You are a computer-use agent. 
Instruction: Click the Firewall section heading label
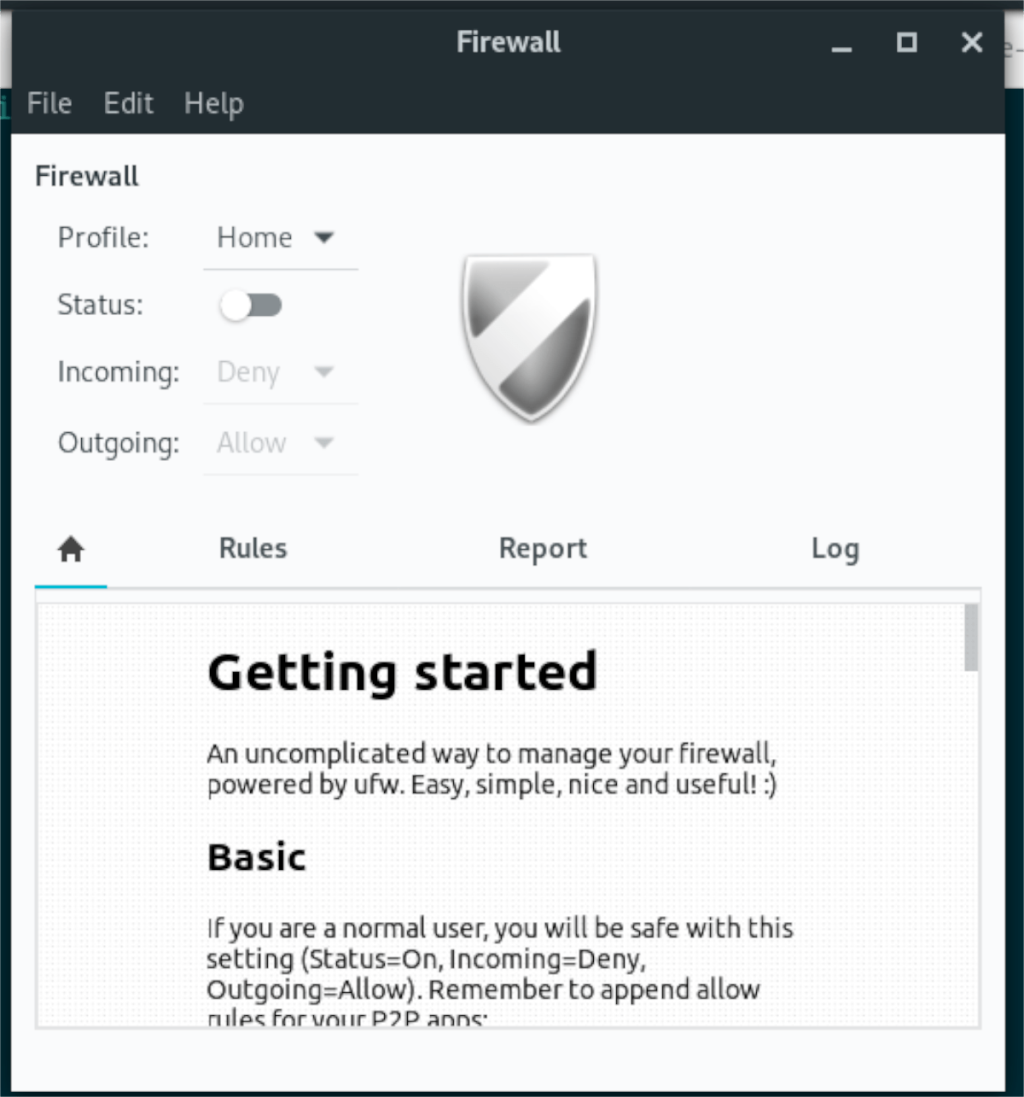pyautogui.click(x=86, y=175)
